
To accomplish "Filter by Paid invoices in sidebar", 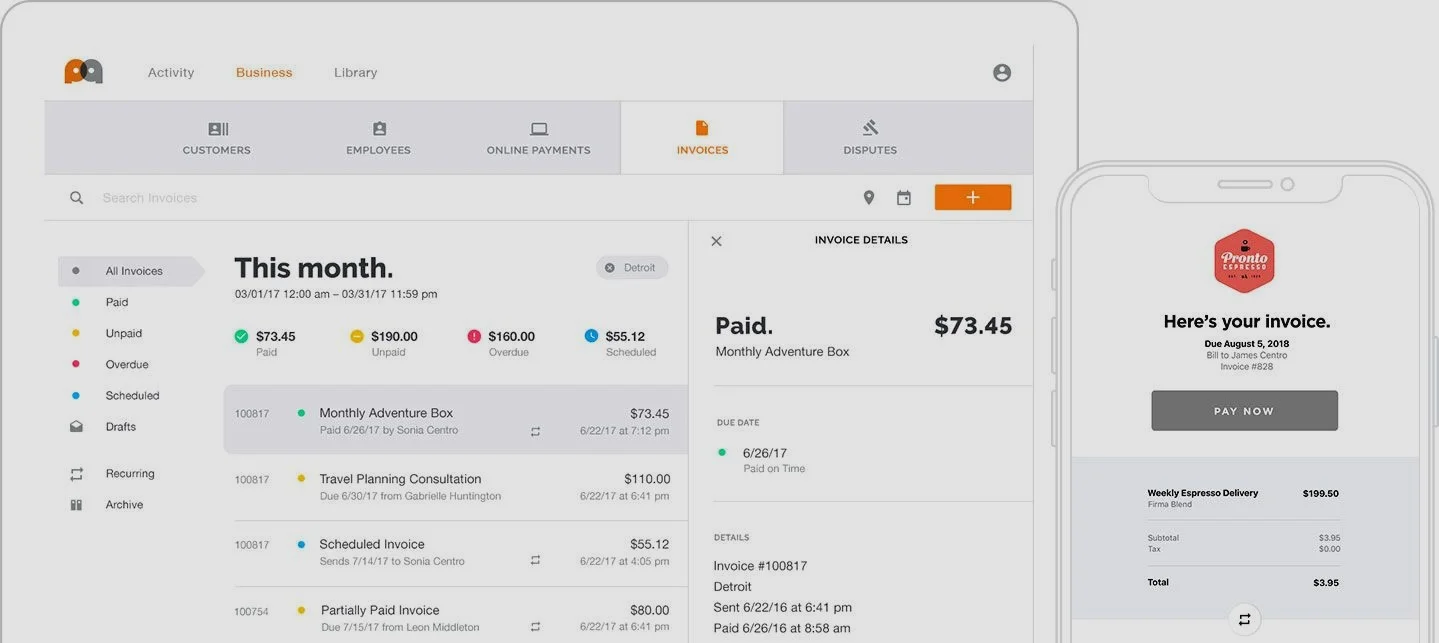I will click(x=117, y=302).
